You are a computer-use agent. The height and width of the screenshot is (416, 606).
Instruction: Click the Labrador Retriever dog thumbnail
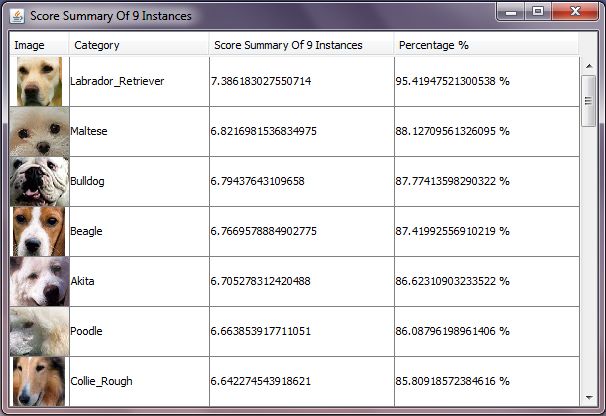pyautogui.click(x=39, y=81)
